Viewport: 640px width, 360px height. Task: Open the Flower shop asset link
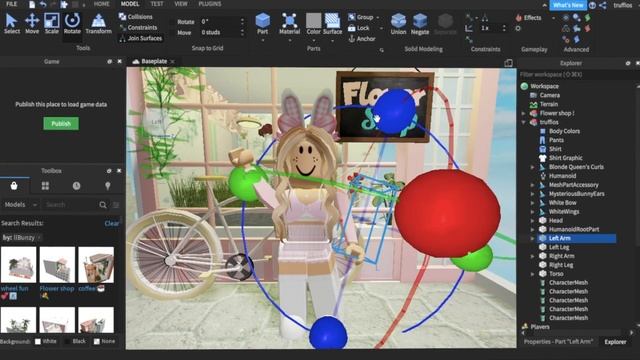pyautogui.click(x=57, y=288)
